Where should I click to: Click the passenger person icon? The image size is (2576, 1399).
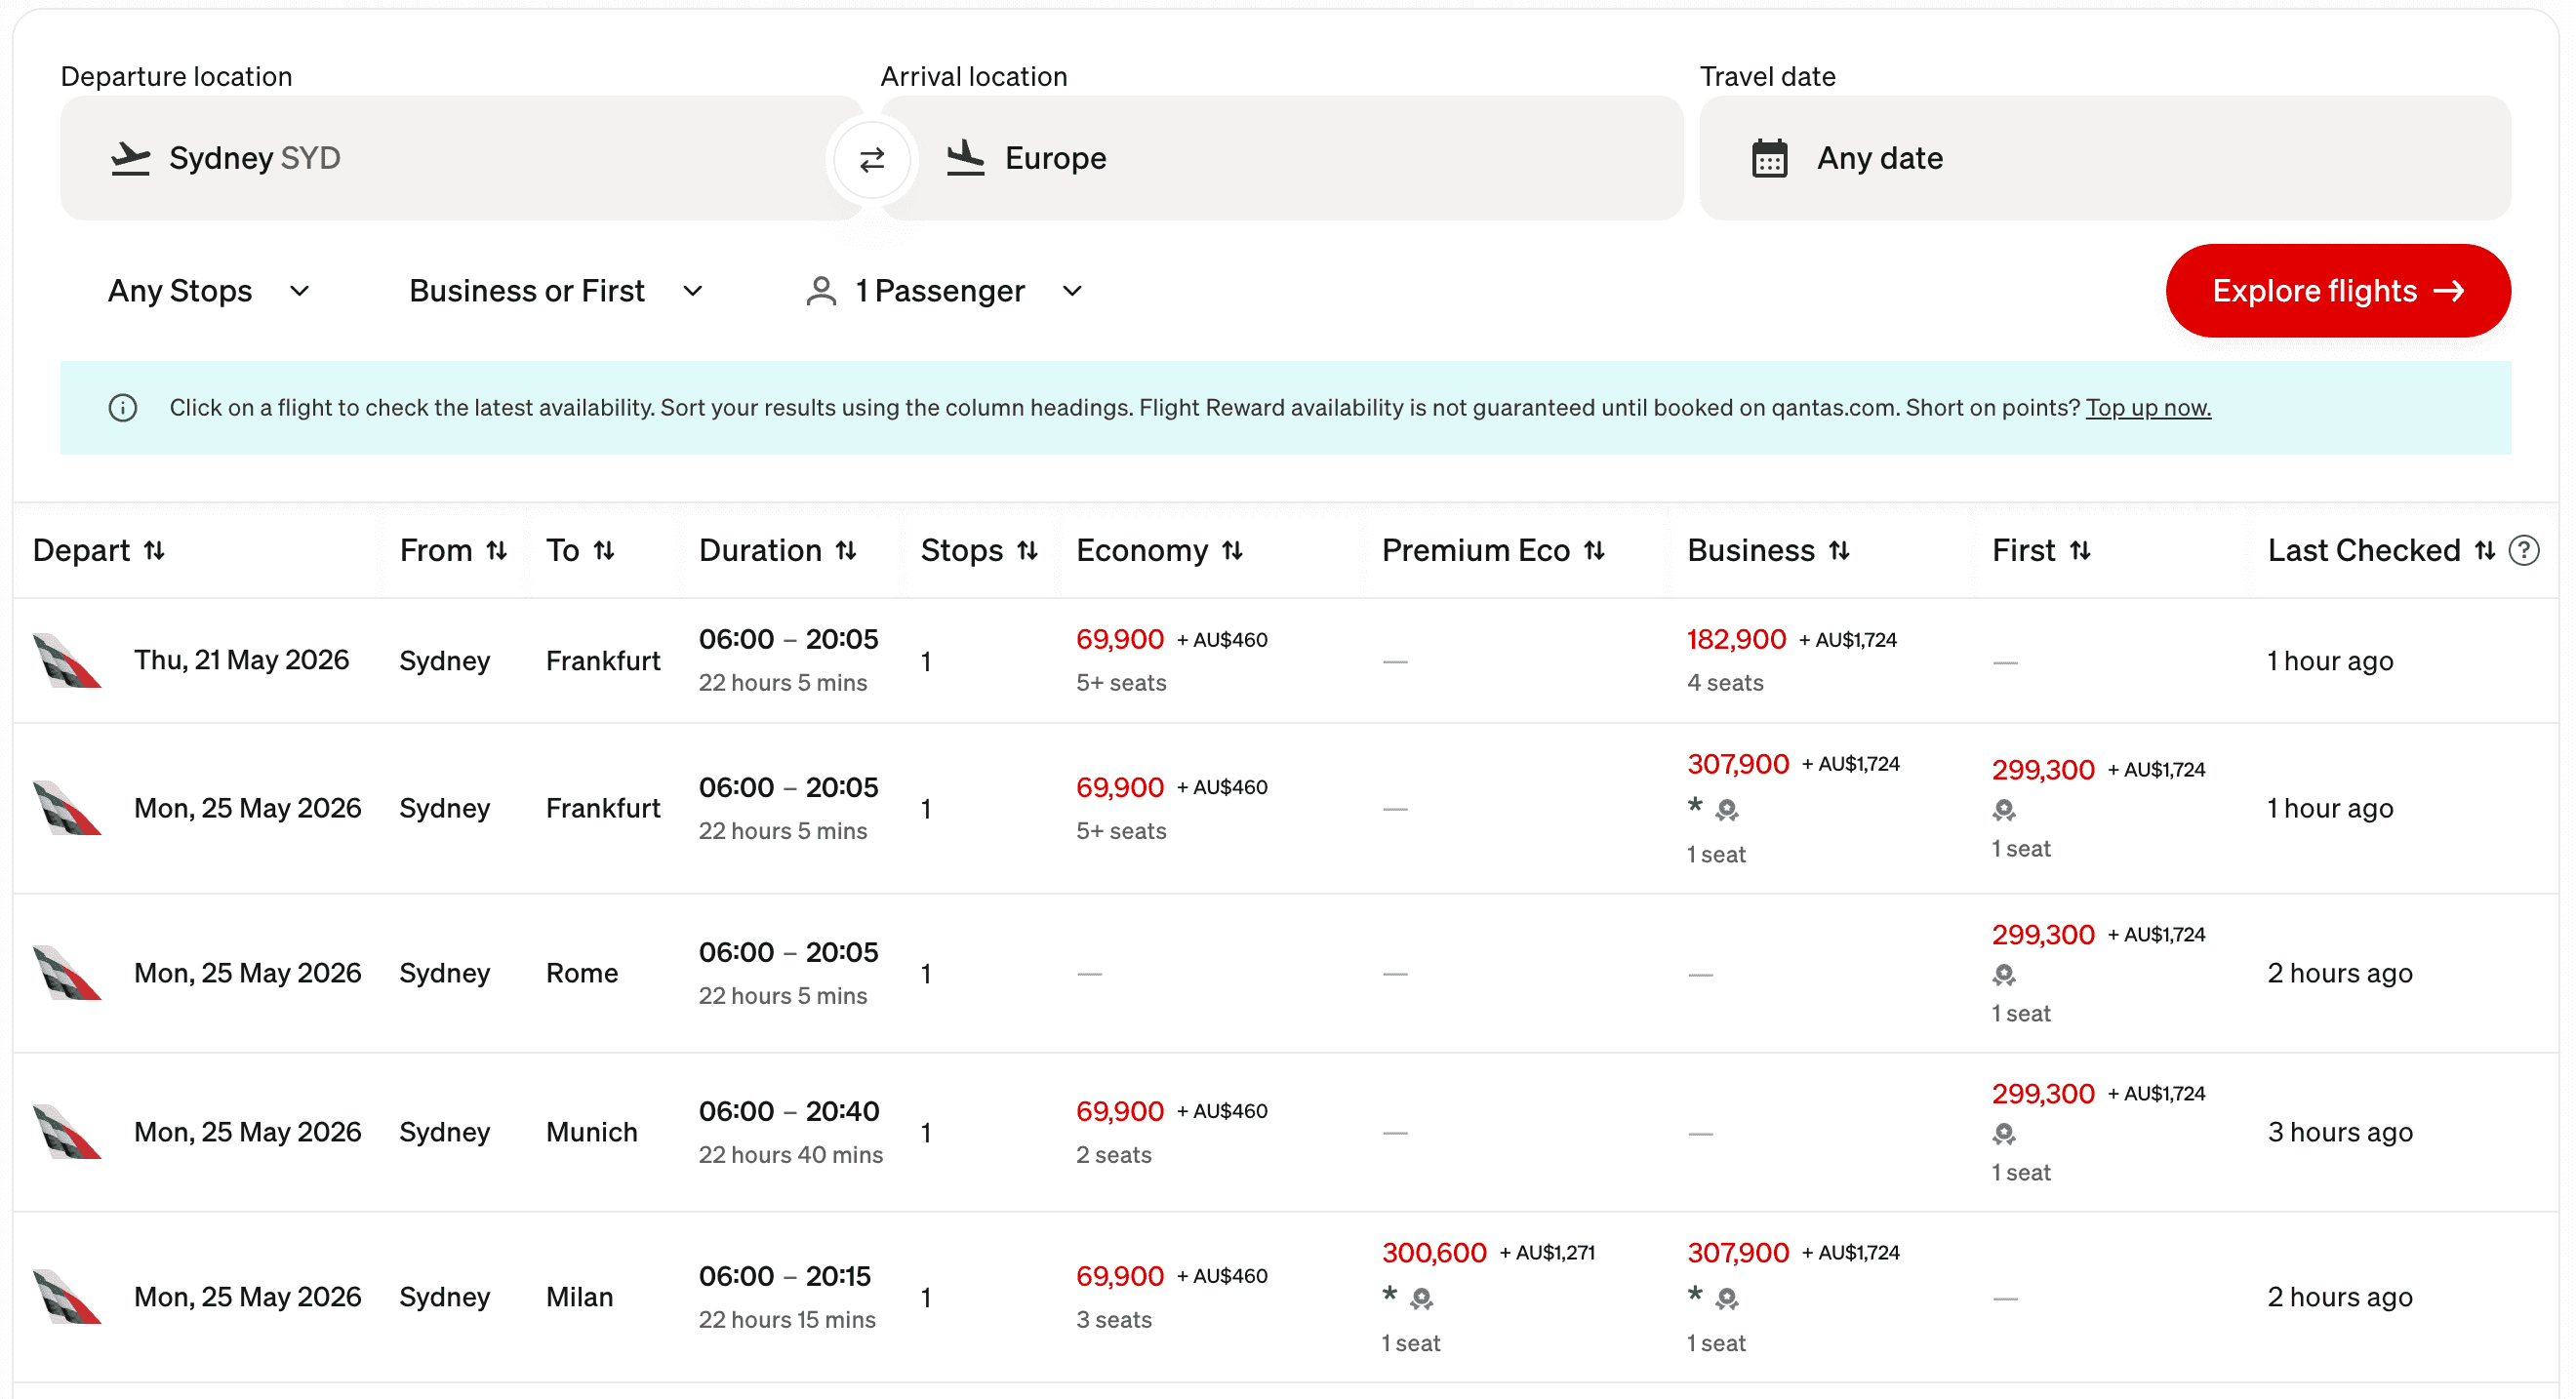pyautogui.click(x=820, y=291)
